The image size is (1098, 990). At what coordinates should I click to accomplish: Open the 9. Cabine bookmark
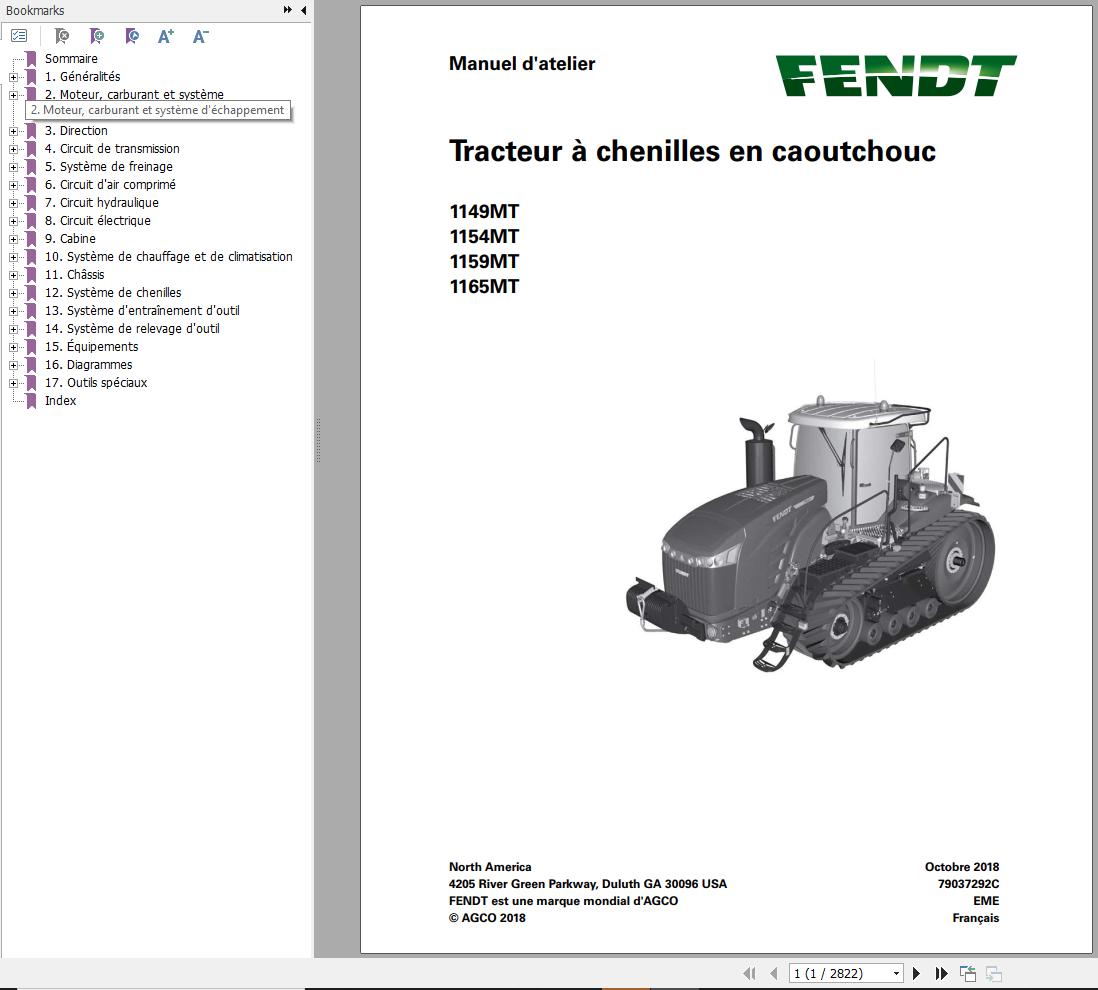pos(70,239)
